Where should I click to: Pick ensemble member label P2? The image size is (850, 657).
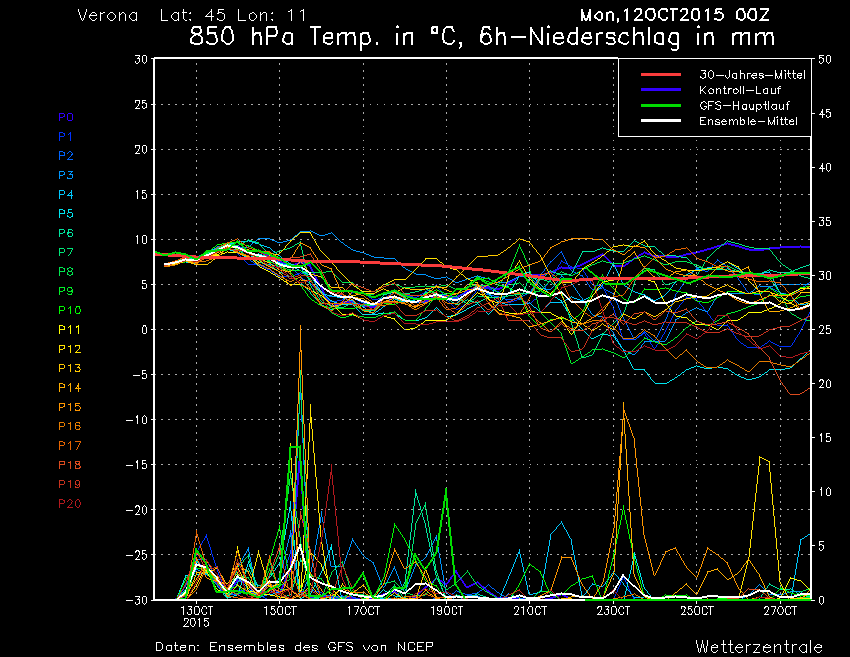[x=66, y=156]
